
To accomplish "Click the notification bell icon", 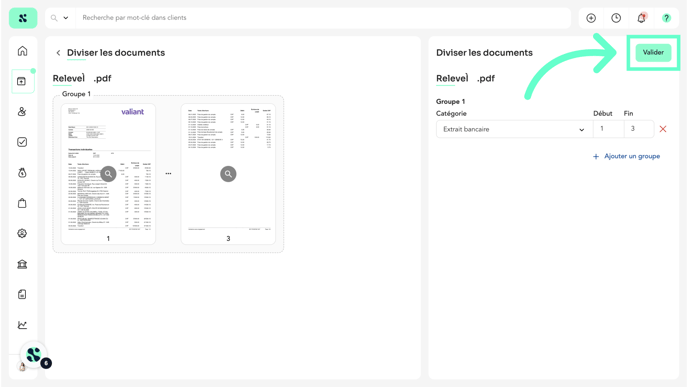I will pyautogui.click(x=641, y=18).
